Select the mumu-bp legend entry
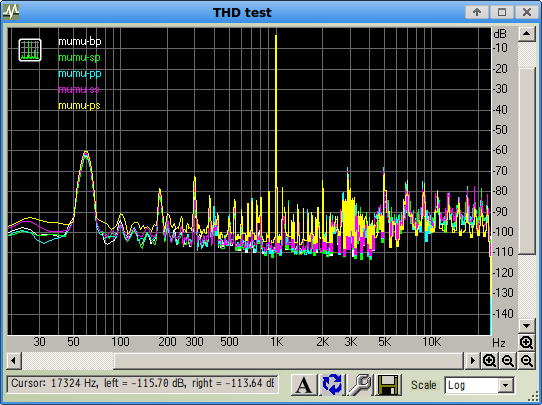The width and height of the screenshot is (542, 405). (x=80, y=41)
